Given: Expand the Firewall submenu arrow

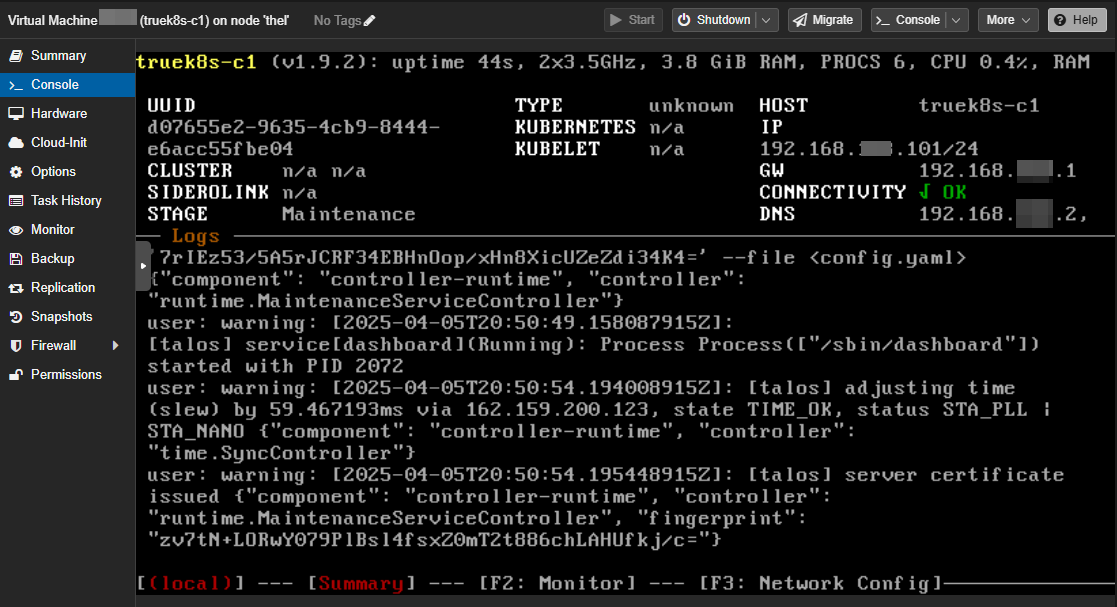Looking at the screenshot, I should (116, 346).
